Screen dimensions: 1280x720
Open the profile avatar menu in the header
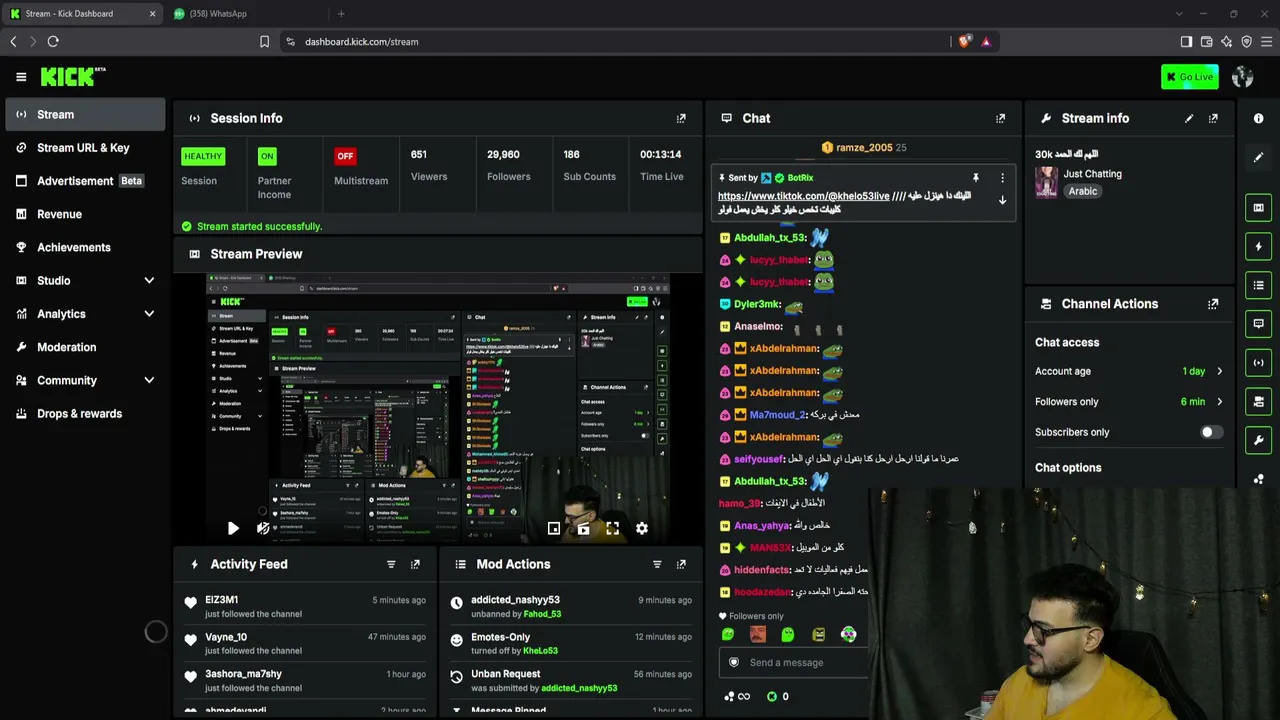point(1243,77)
